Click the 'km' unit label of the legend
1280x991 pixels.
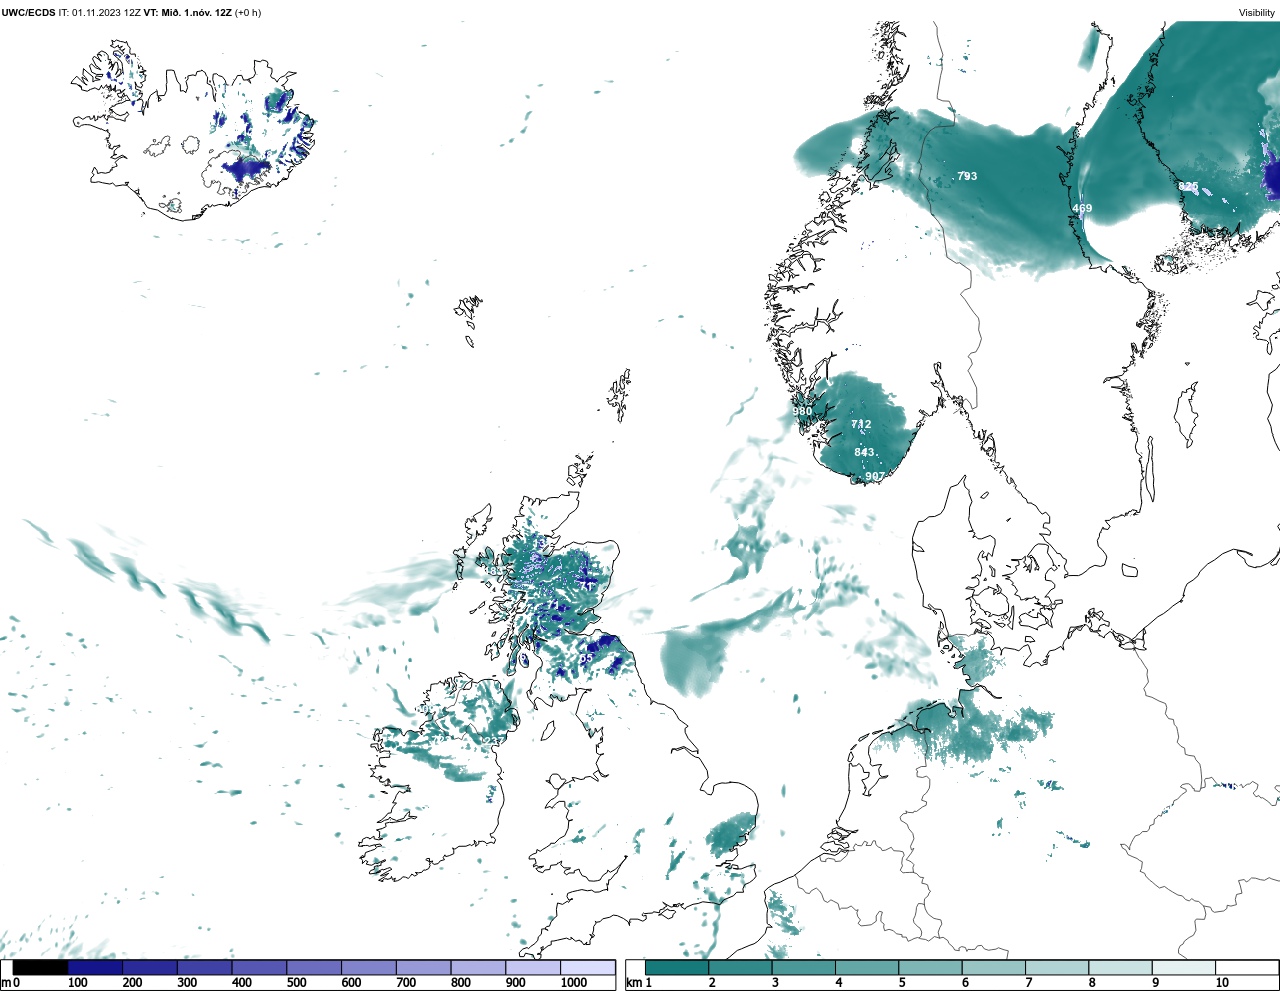click(x=633, y=983)
